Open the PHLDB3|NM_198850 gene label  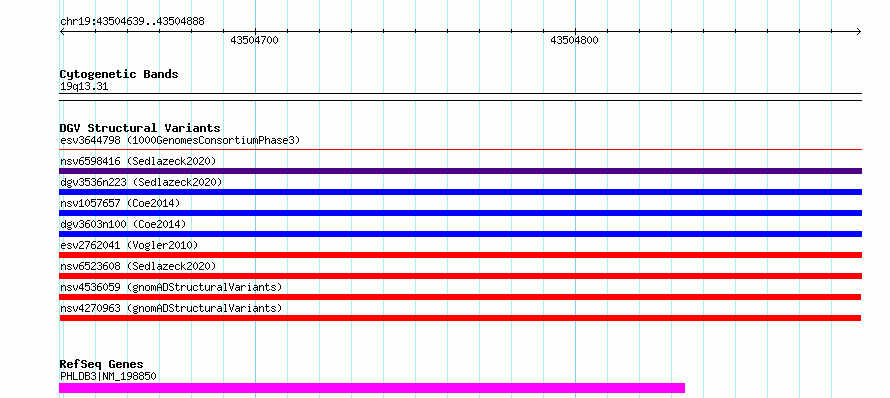(x=108, y=376)
